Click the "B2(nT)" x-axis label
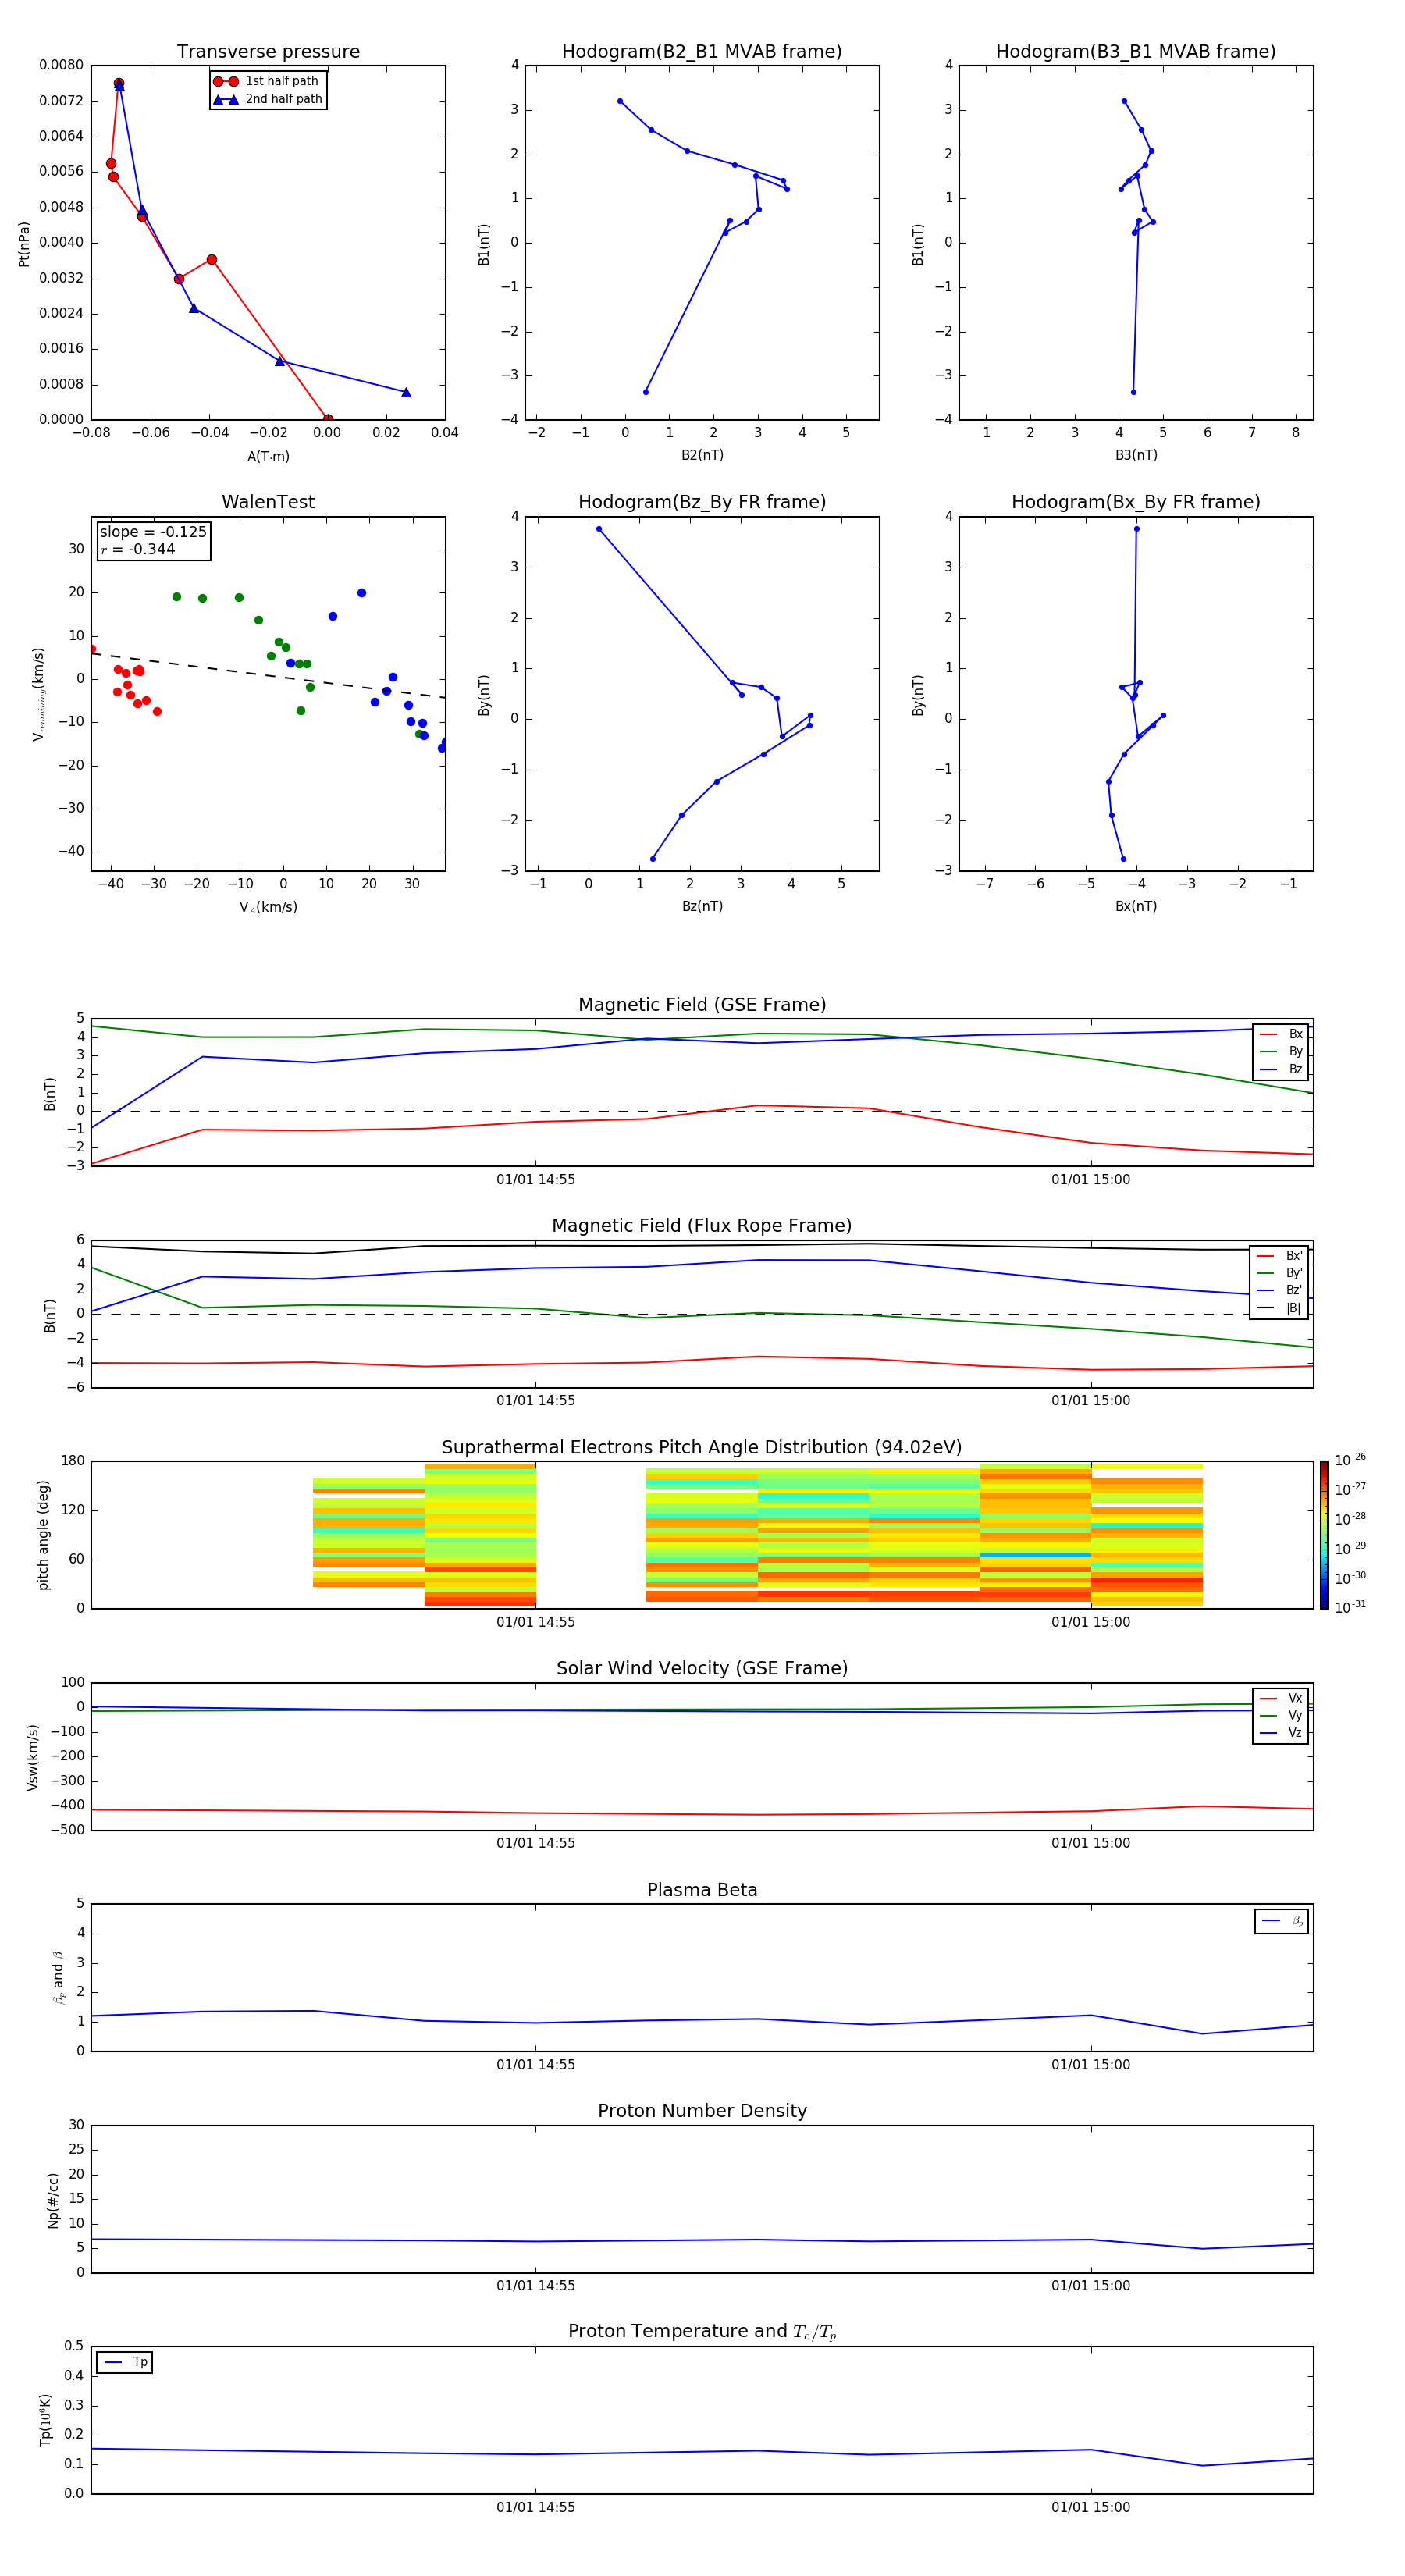 click(x=702, y=455)
